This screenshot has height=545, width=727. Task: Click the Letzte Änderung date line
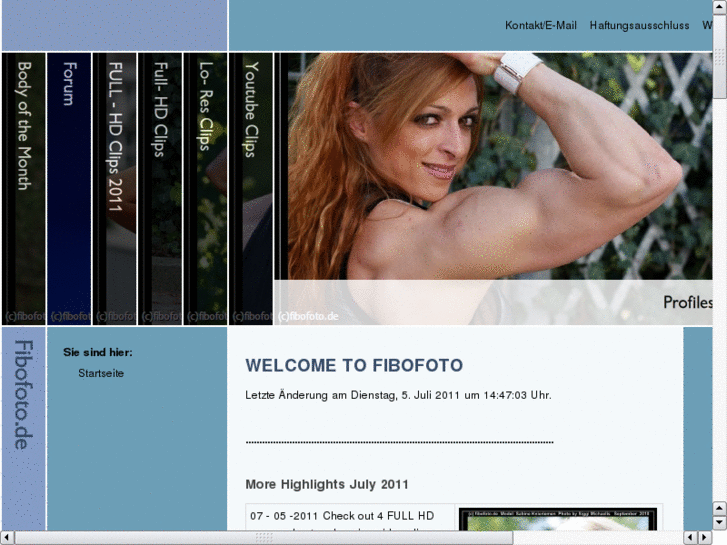coord(398,395)
